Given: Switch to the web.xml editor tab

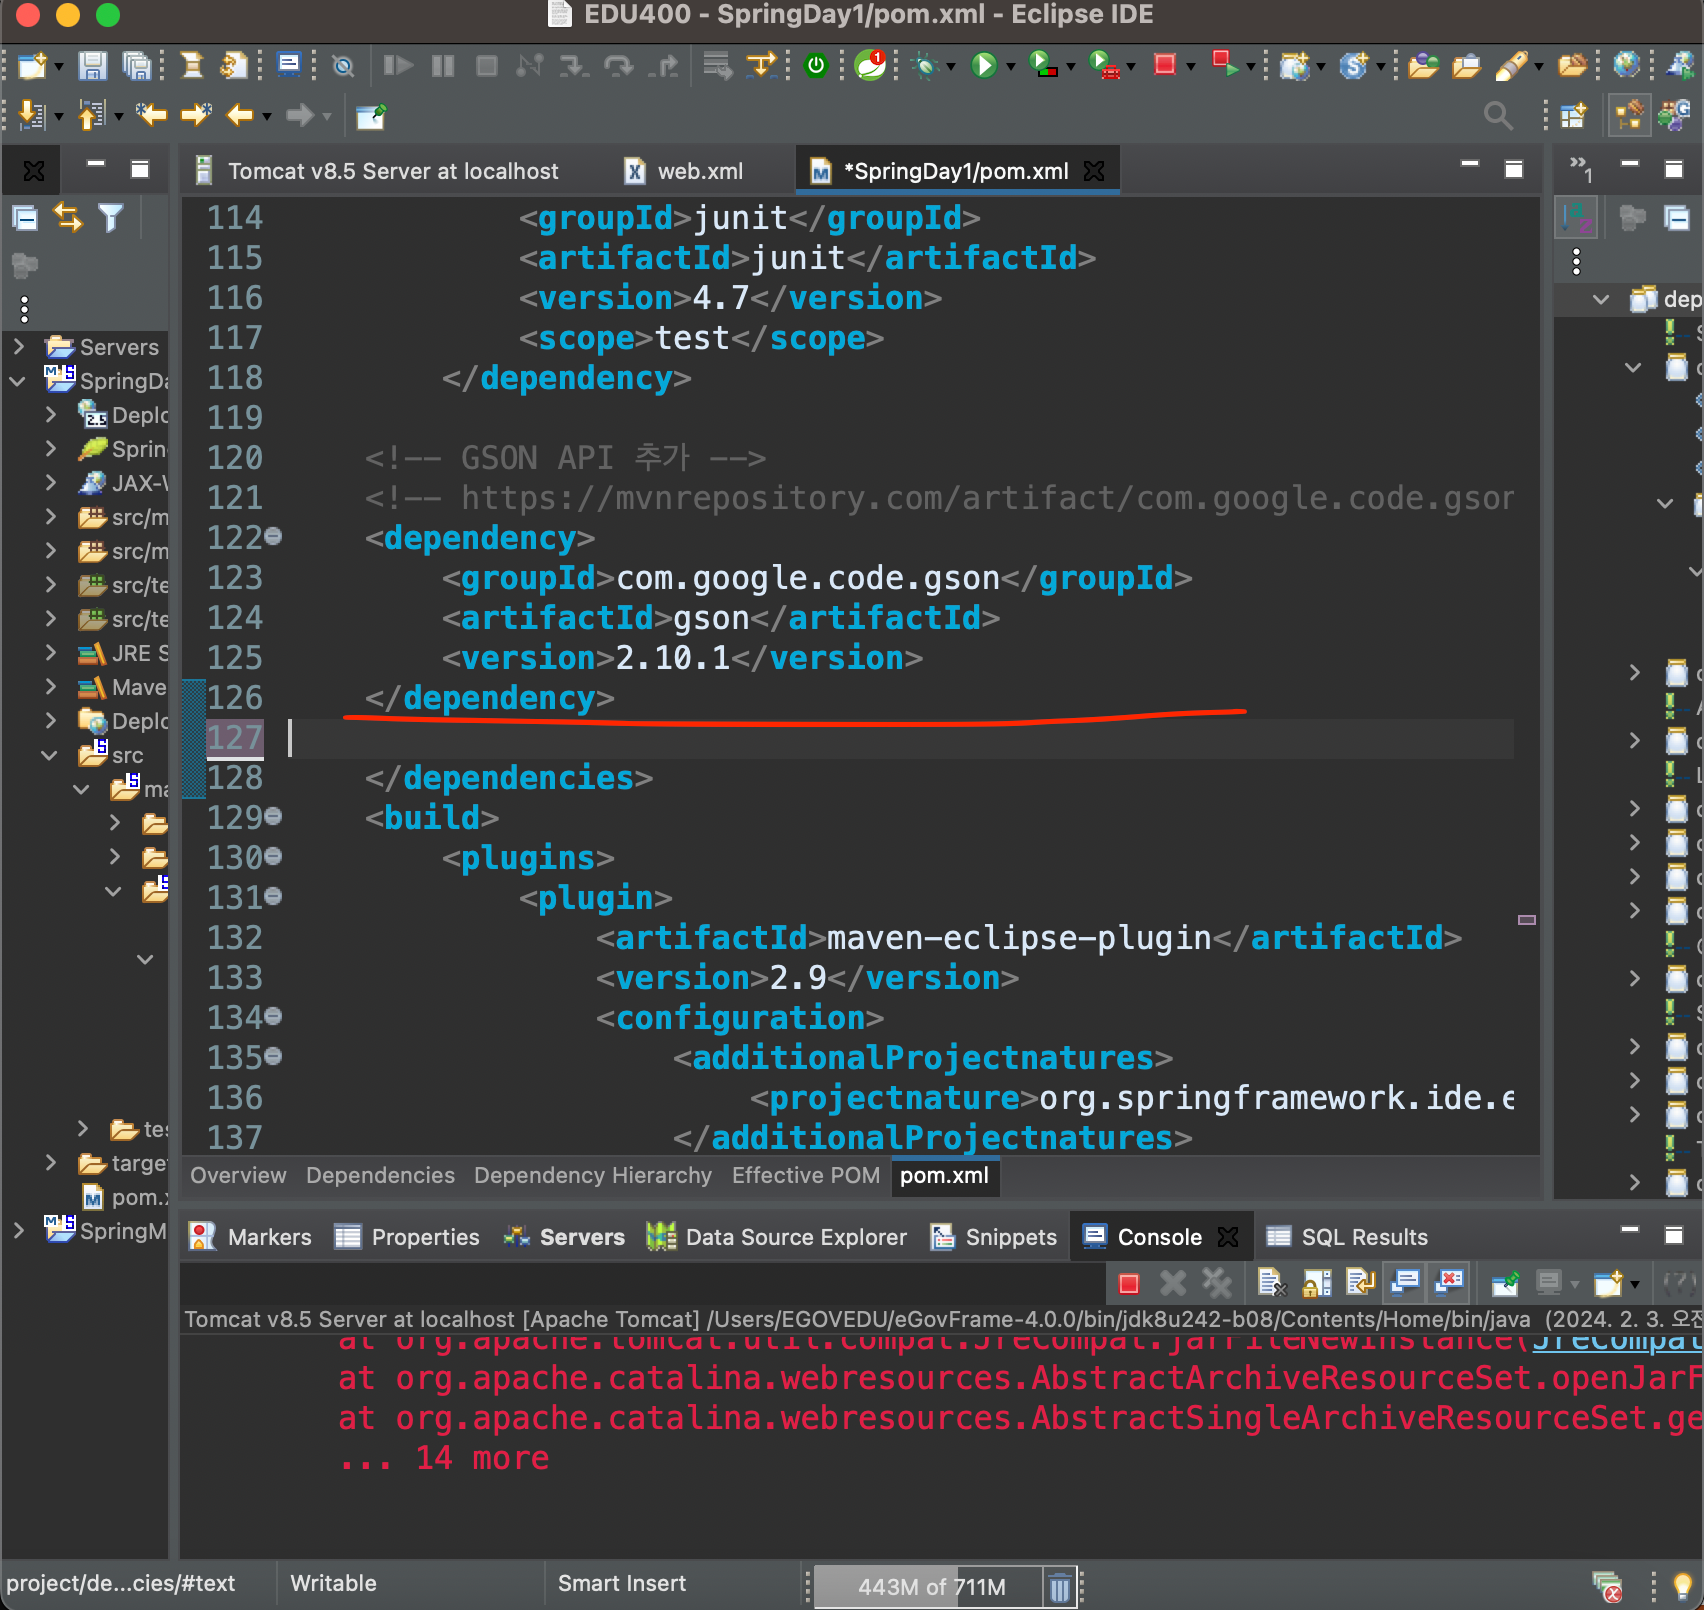Looking at the screenshot, I should [x=686, y=171].
